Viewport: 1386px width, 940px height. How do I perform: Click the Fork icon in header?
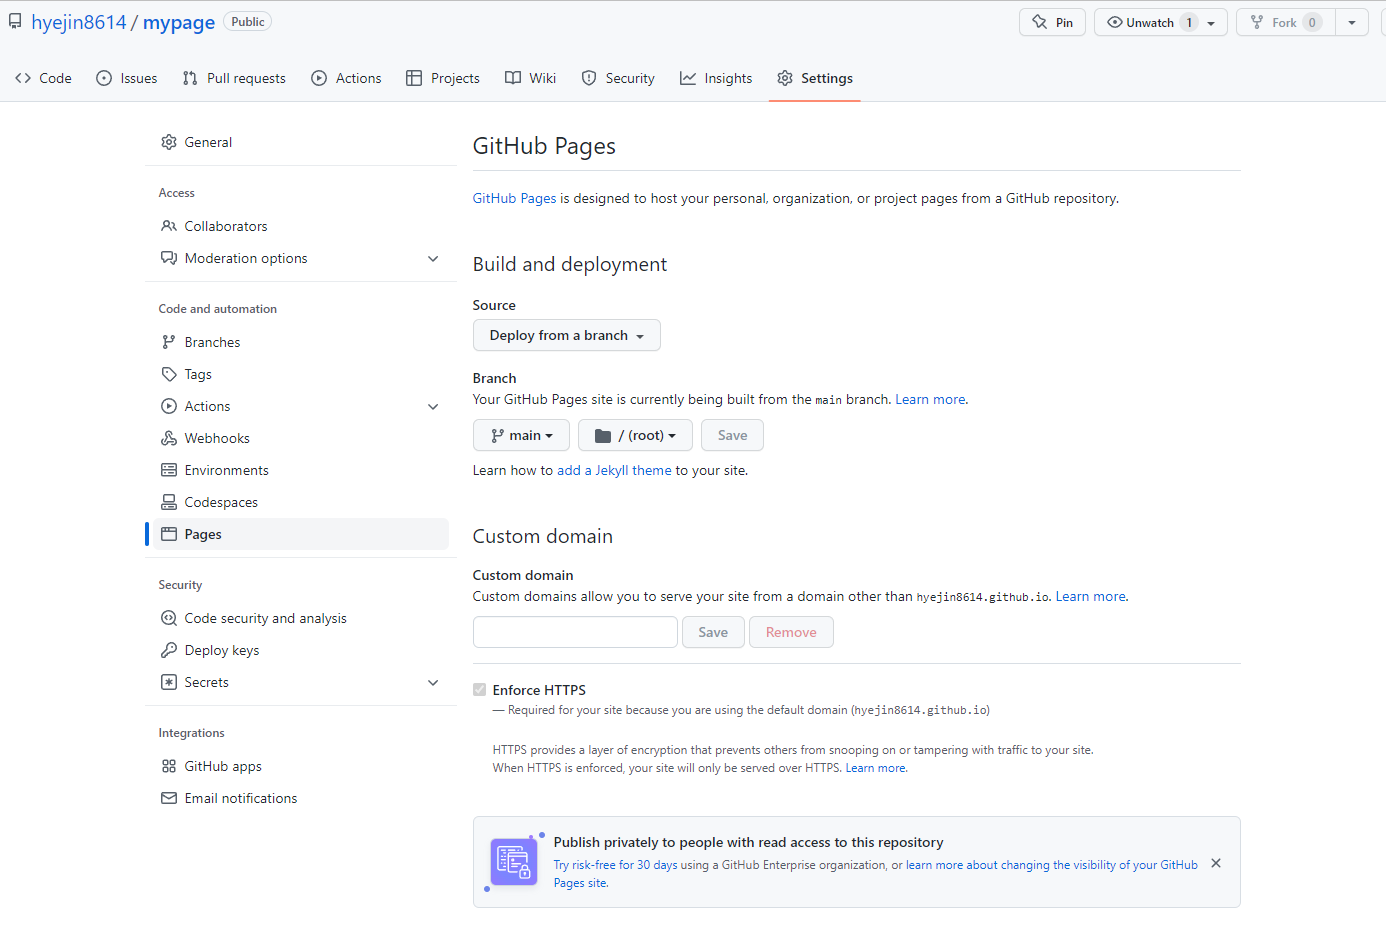tap(1257, 22)
